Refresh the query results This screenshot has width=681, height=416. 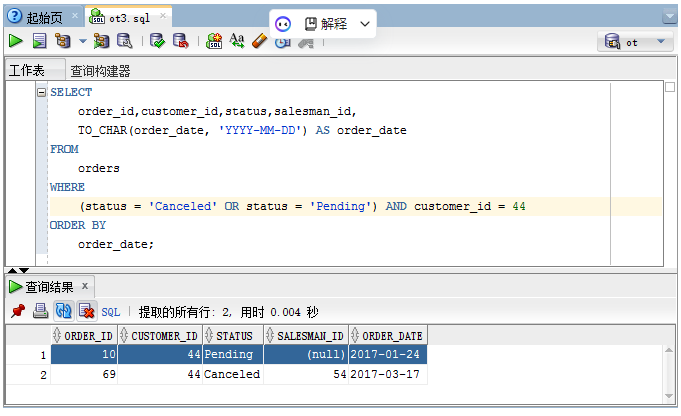63,311
